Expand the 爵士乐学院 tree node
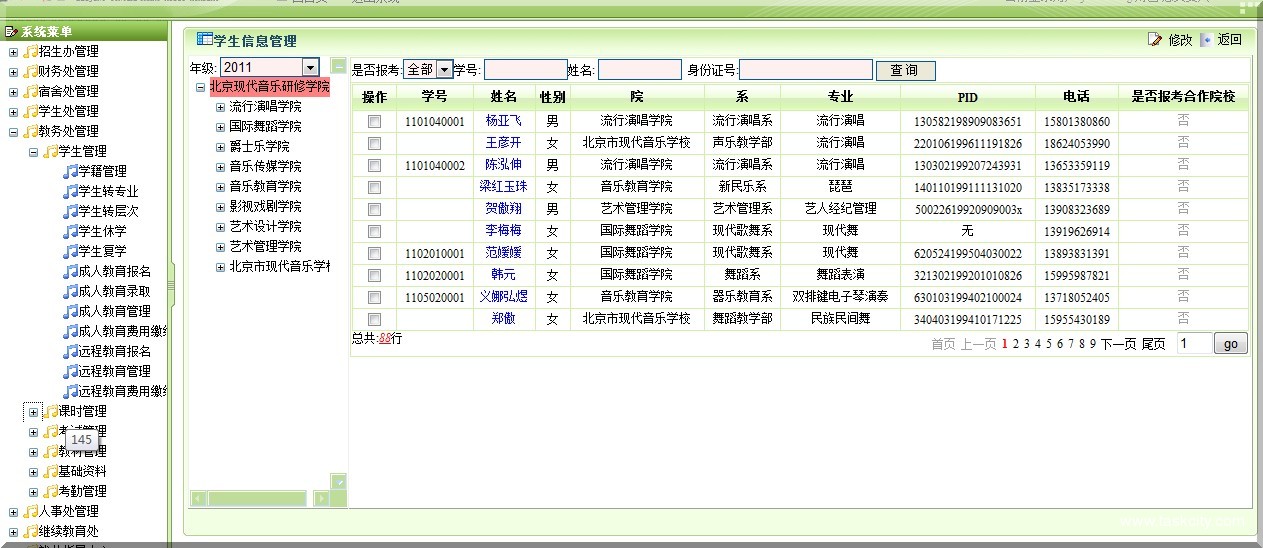1263x548 pixels. (x=220, y=147)
